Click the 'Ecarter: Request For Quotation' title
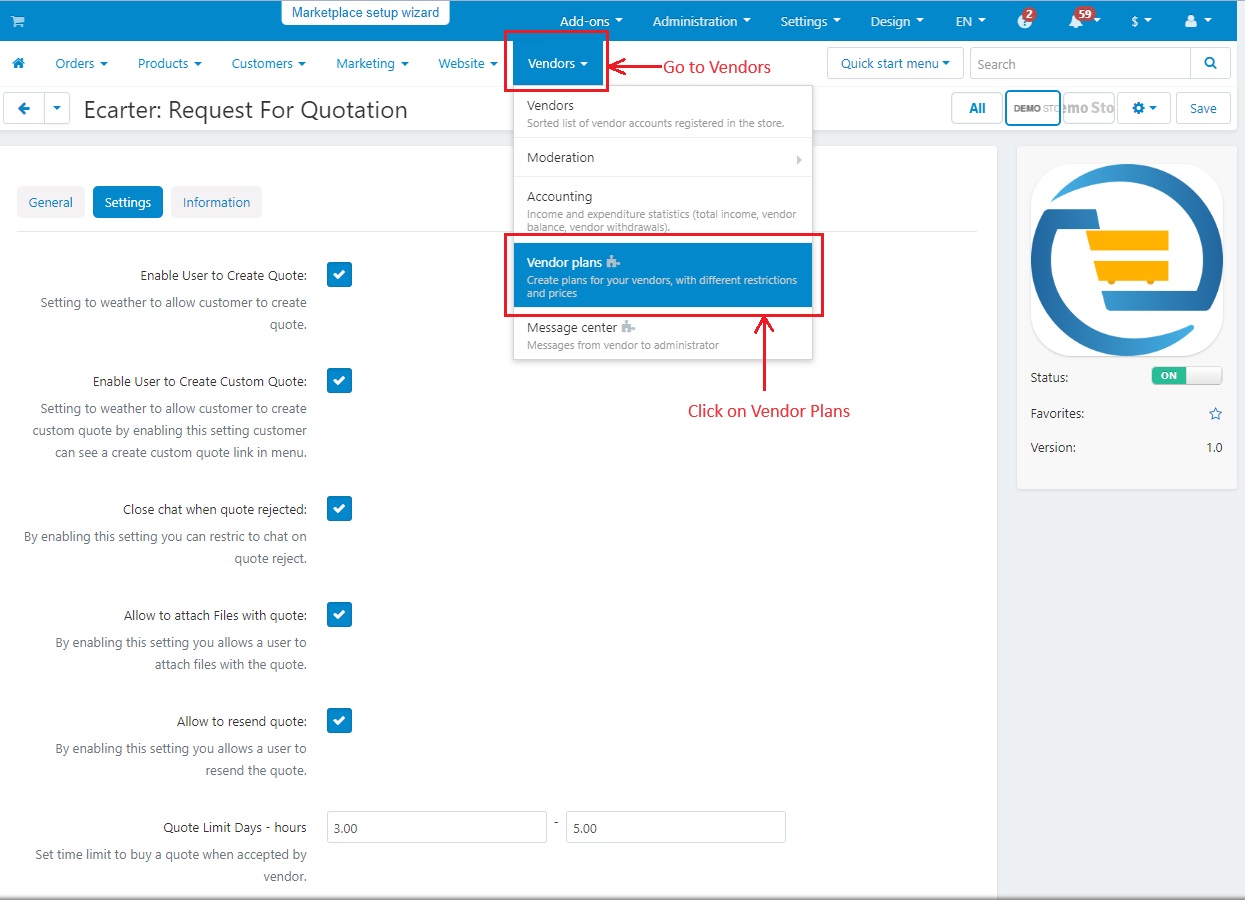This screenshot has height=900, width=1245. tap(246, 109)
